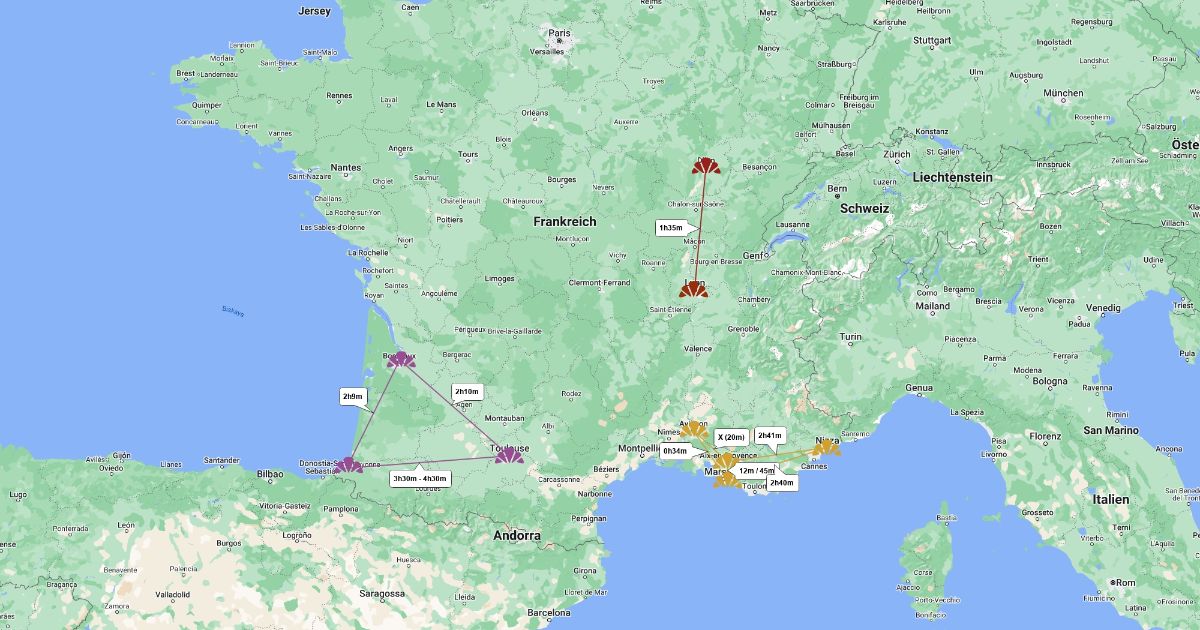Click the 3h30m - 4h30m duration label
The image size is (1200, 630).
(420, 478)
